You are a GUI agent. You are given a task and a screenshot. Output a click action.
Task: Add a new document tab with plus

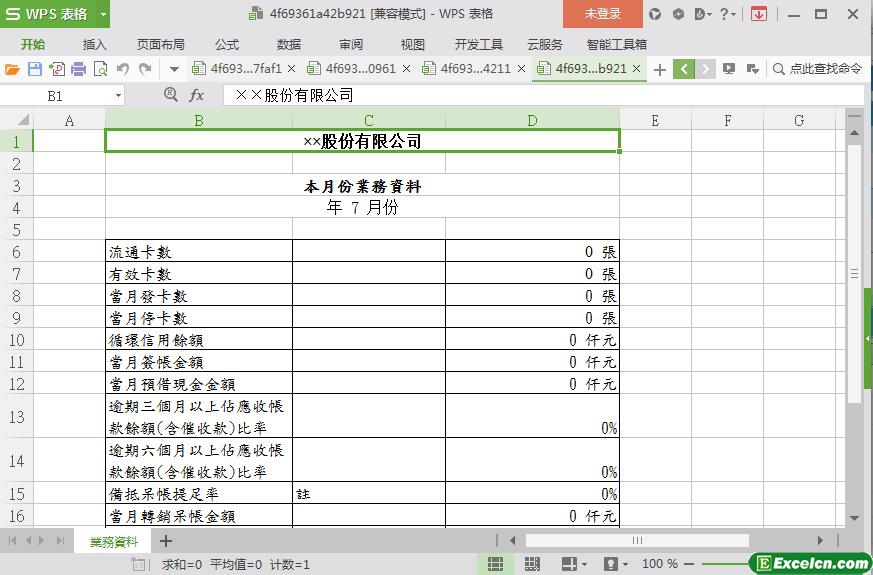tap(660, 70)
